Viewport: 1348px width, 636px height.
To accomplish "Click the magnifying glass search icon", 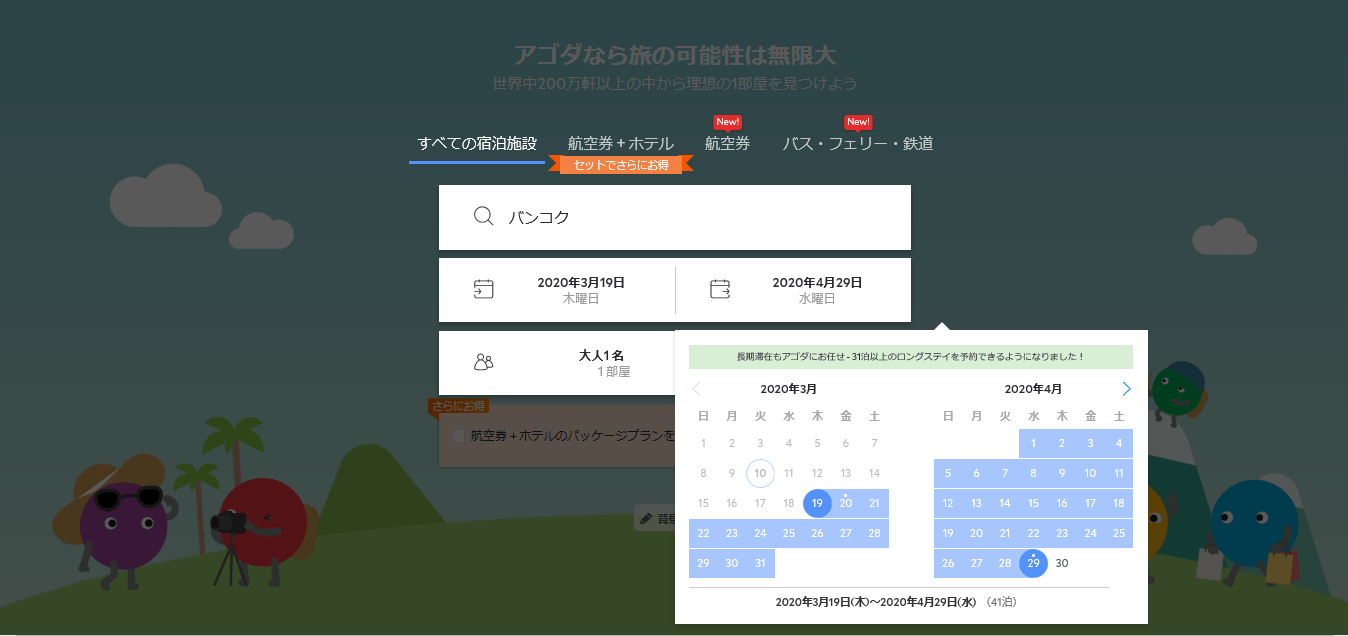I will pos(484,216).
